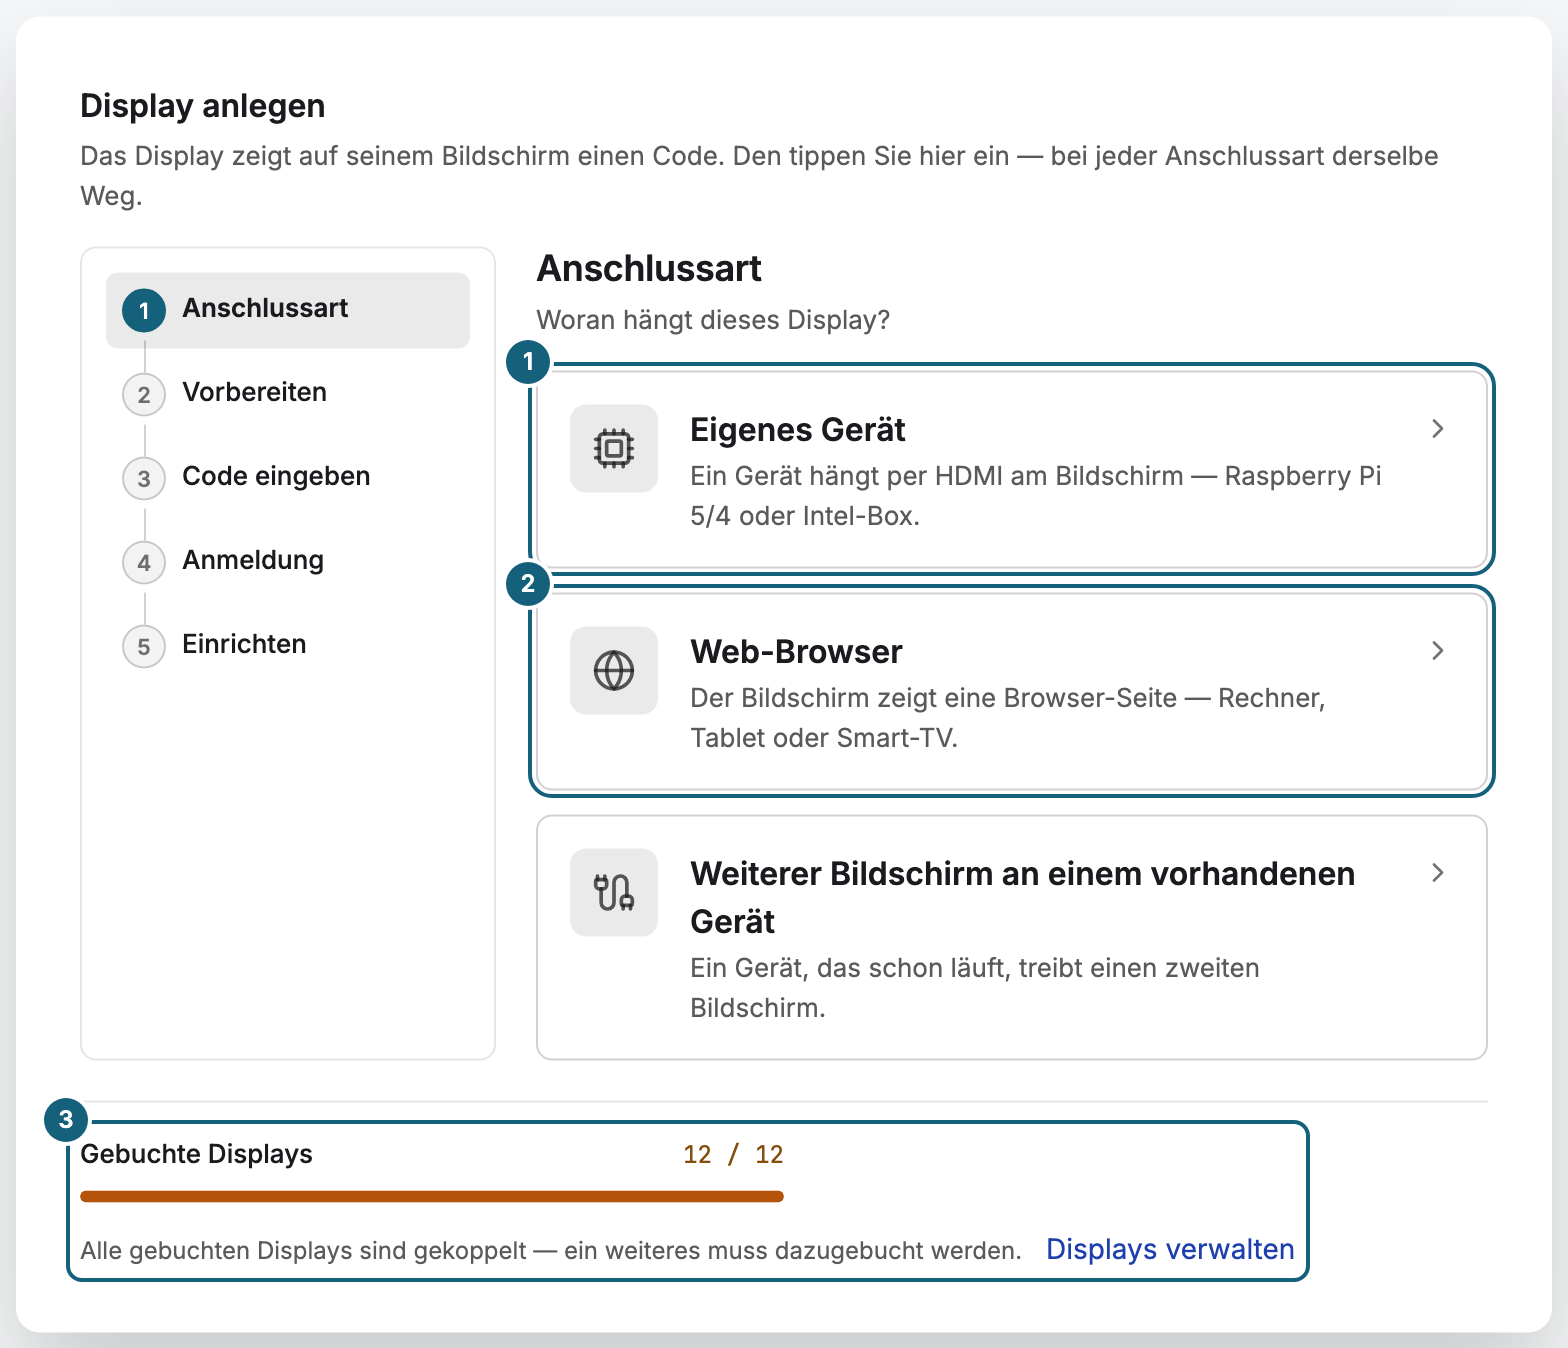Click the '12 / 12' display count
This screenshot has width=1568, height=1348.
coord(733,1155)
